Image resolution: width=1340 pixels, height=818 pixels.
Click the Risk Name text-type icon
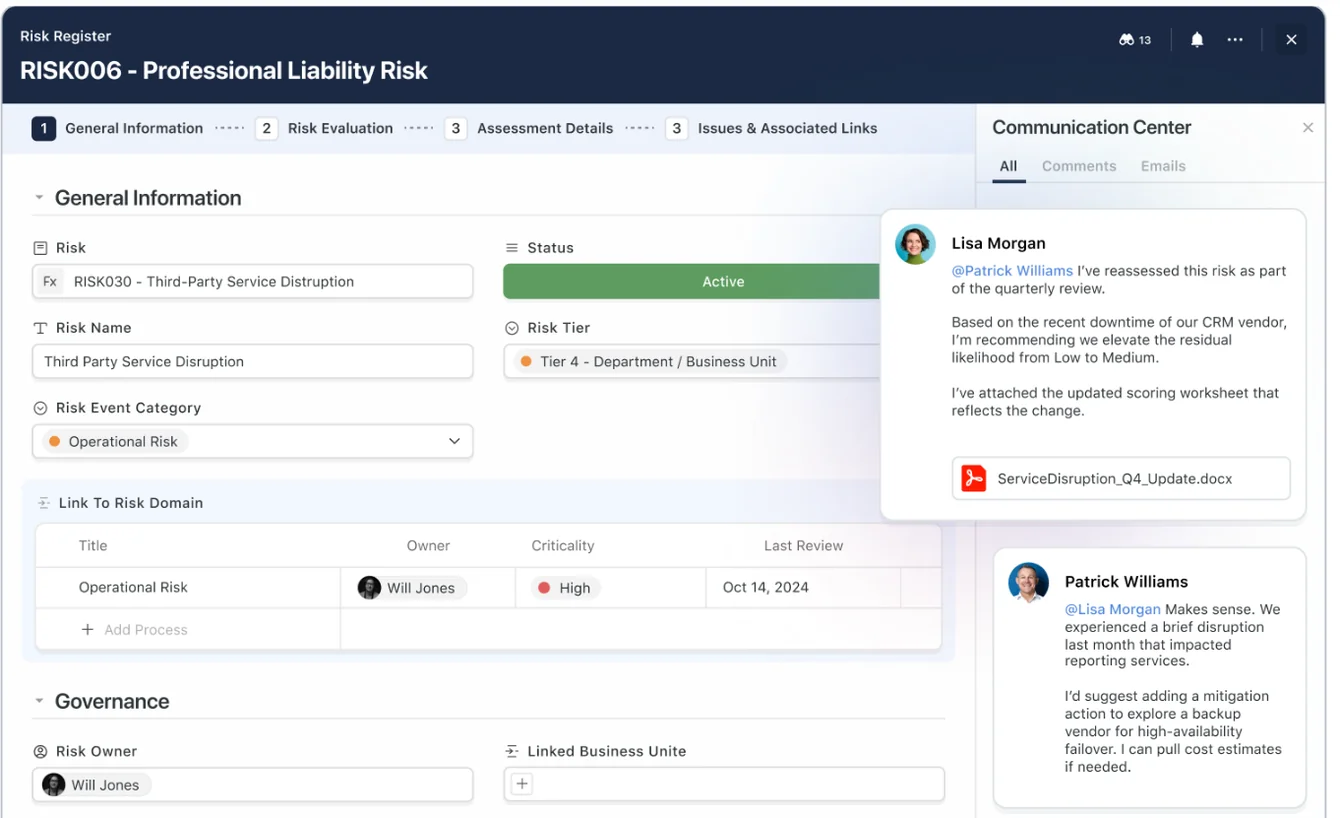click(41, 328)
